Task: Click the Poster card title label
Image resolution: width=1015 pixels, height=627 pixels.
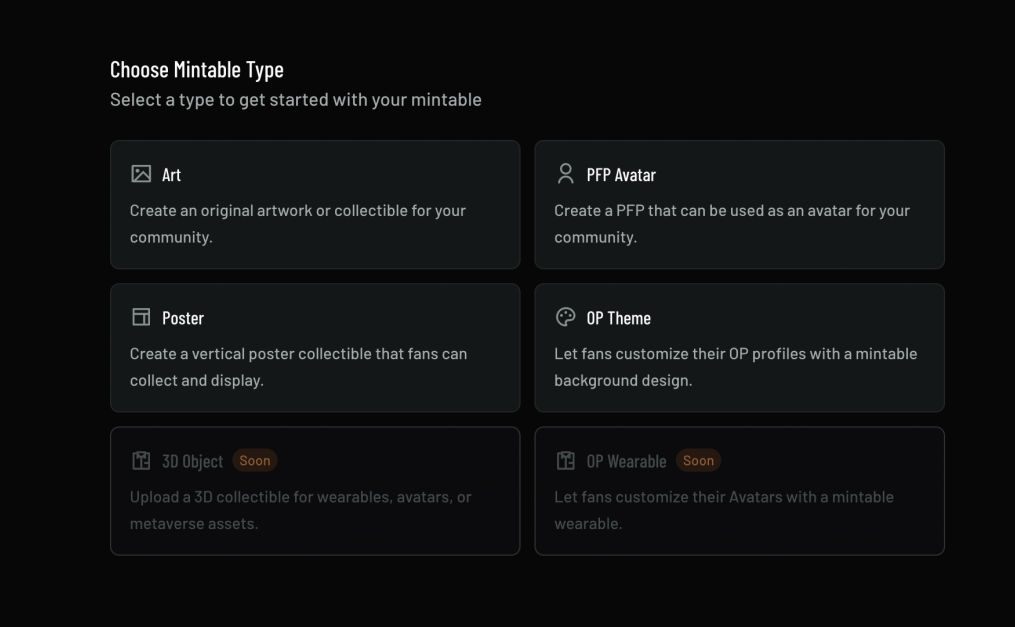Action: pyautogui.click(x=181, y=317)
